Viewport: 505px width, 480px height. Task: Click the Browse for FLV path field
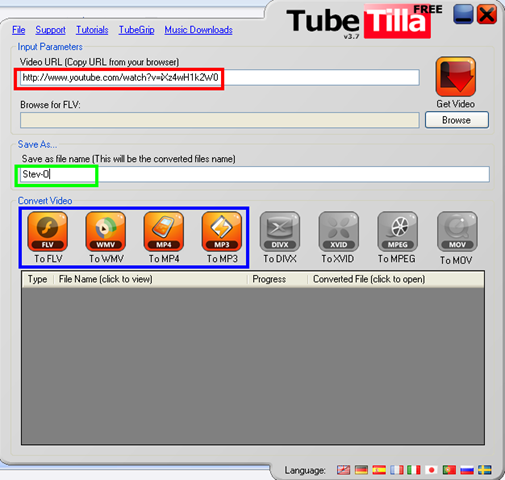pos(219,120)
